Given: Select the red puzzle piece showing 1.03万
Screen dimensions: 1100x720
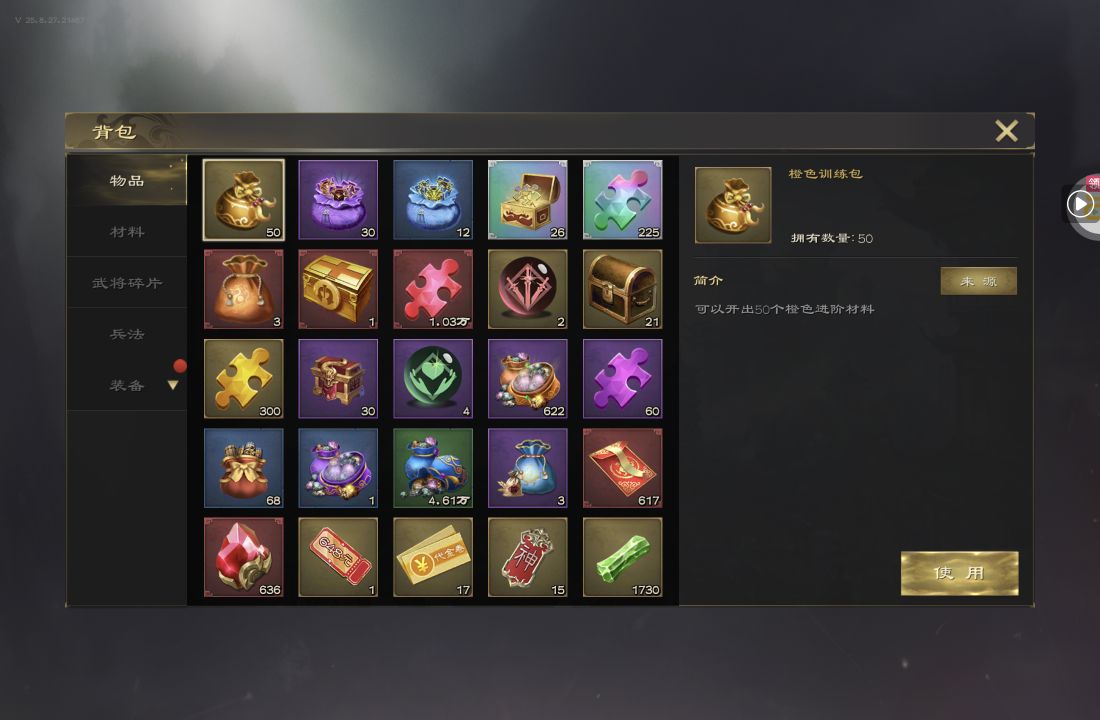Looking at the screenshot, I should 433,289.
